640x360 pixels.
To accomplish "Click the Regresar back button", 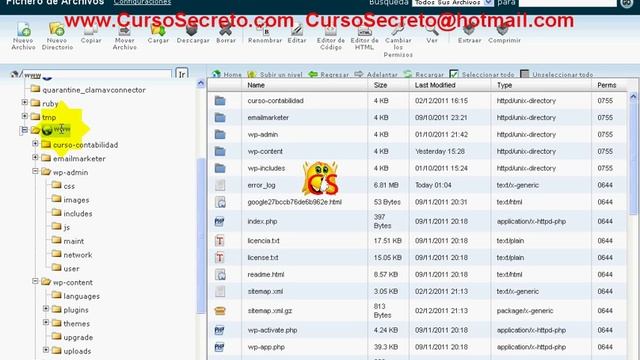I will tap(329, 74).
